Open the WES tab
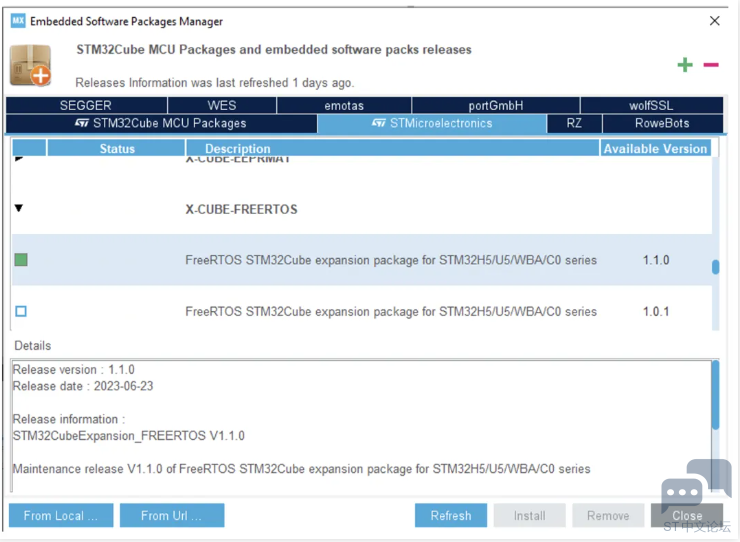740x542 pixels. click(222, 105)
